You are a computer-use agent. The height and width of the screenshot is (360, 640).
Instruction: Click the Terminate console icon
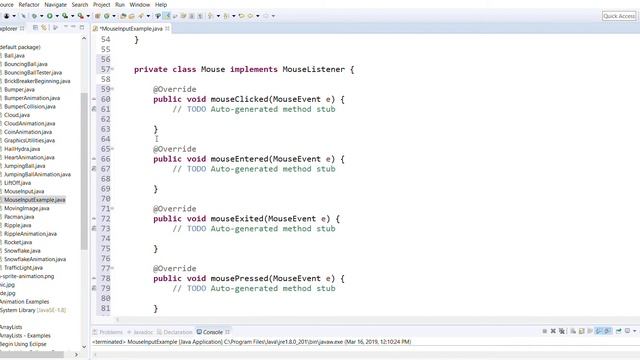544,331
